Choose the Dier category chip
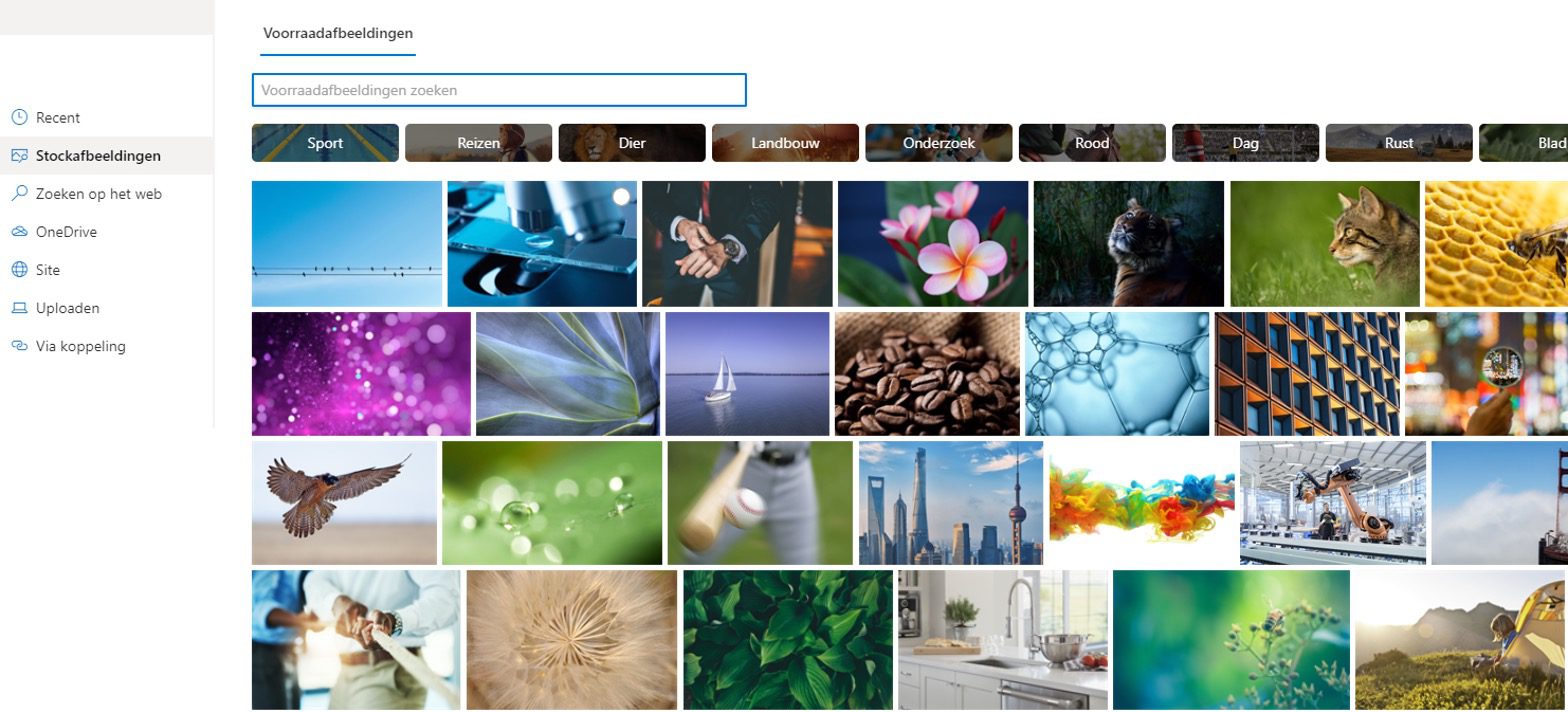 pos(632,143)
